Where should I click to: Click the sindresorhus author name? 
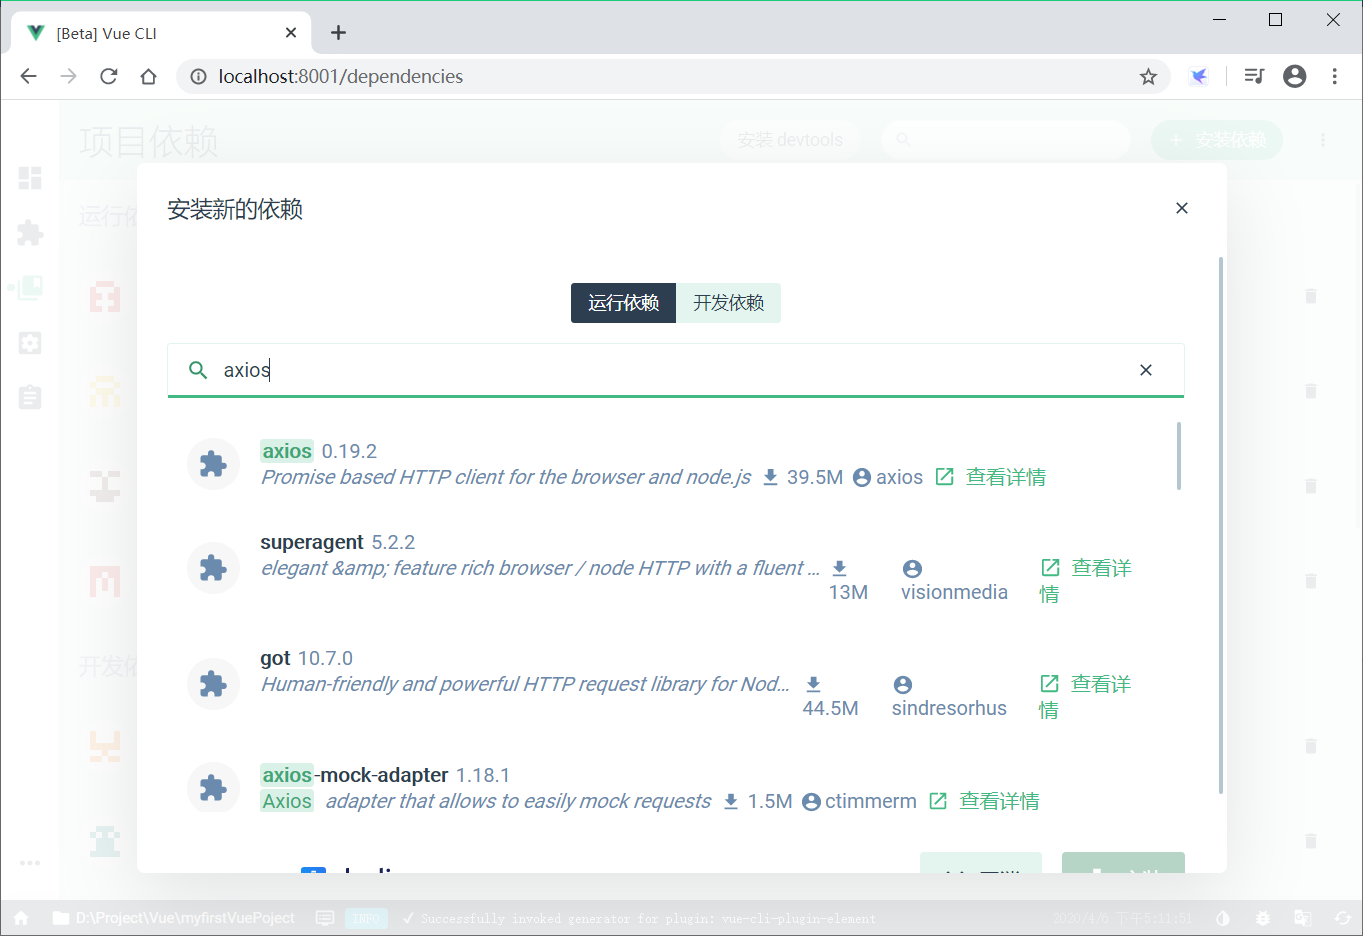[949, 708]
